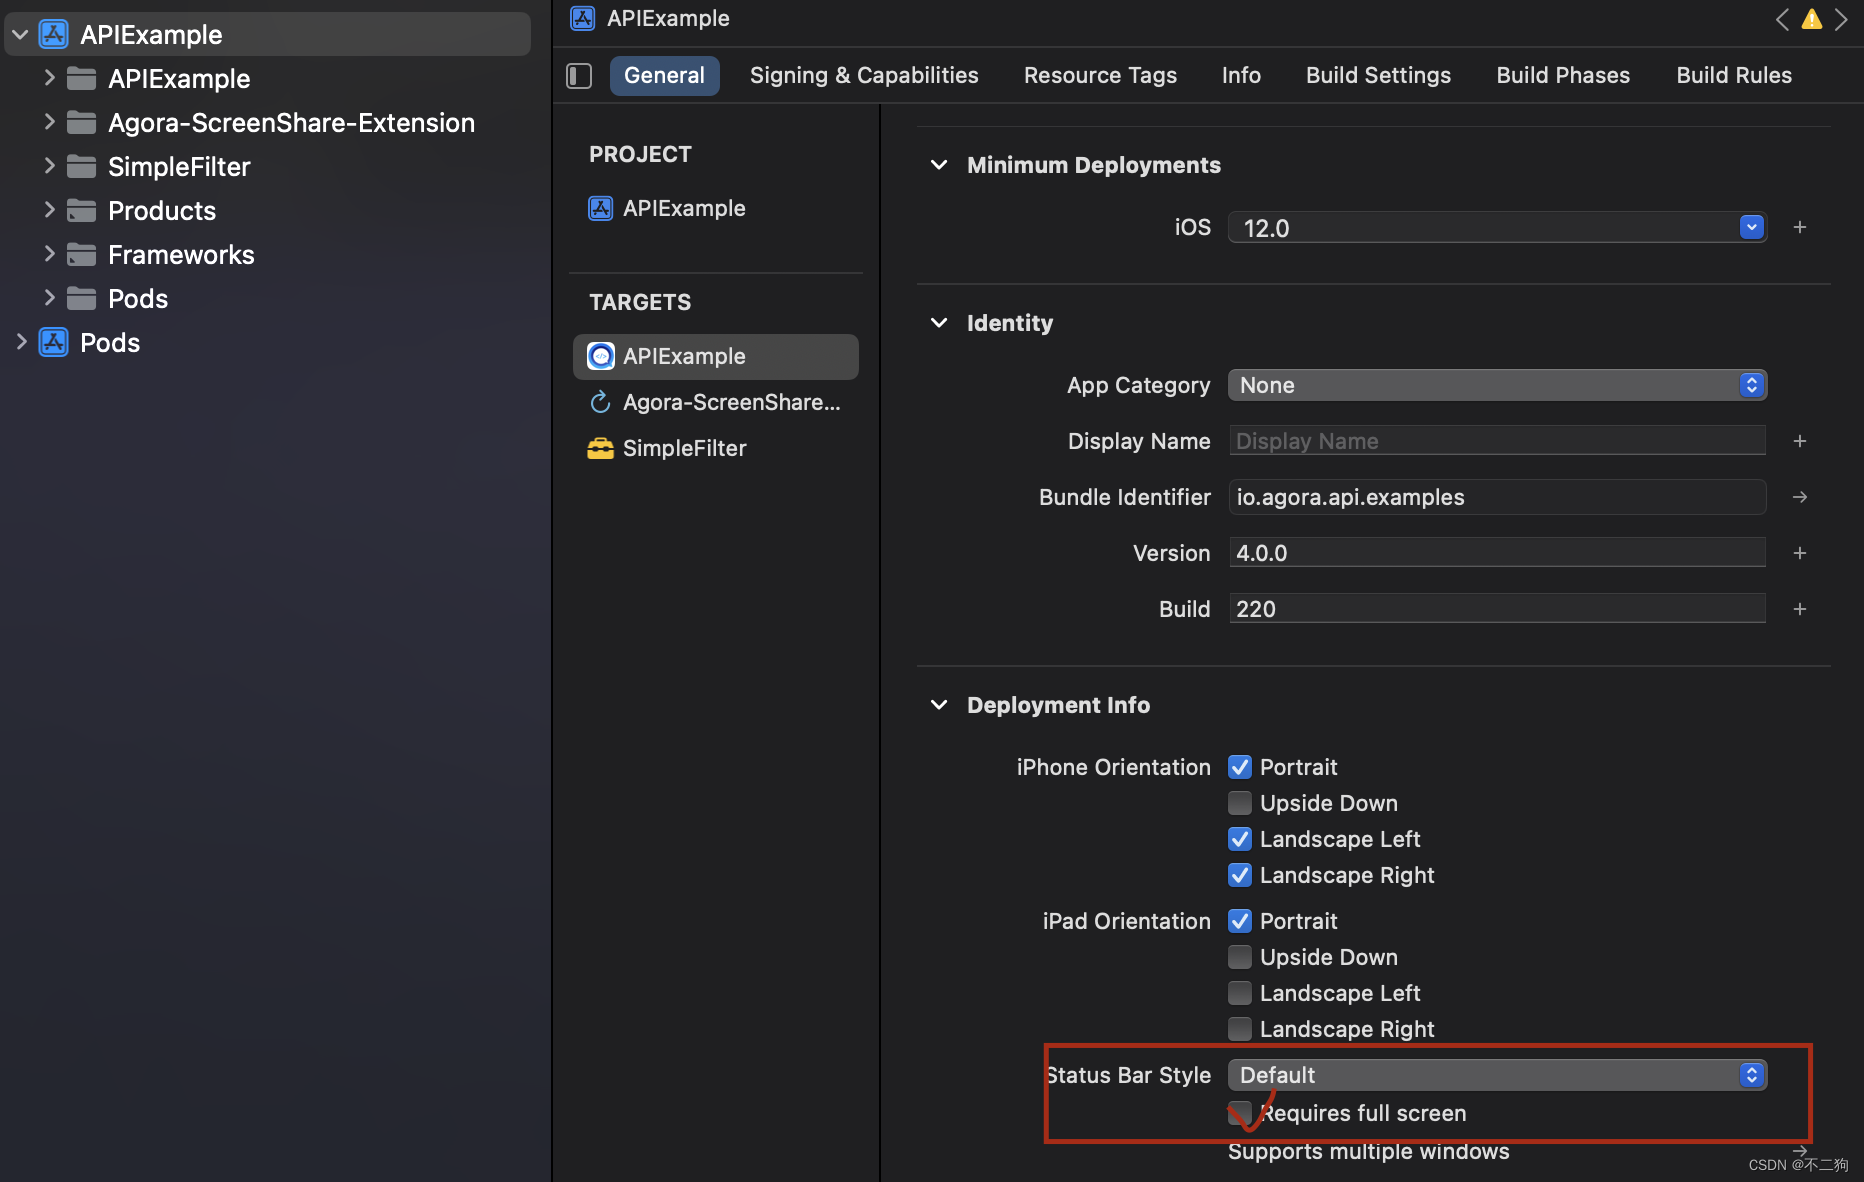
Task: Select the SimpleFilter target row
Action: [x=716, y=448]
